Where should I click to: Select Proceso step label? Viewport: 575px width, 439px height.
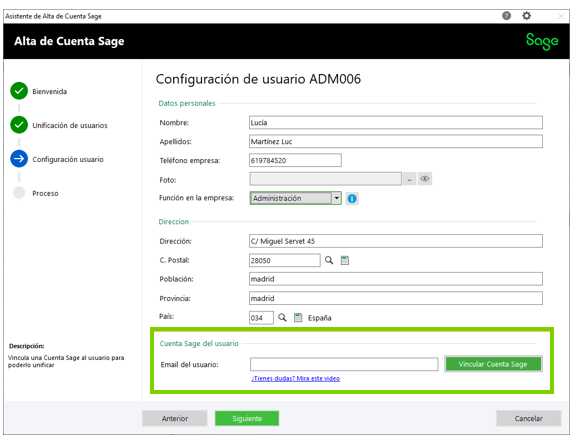[45, 193]
